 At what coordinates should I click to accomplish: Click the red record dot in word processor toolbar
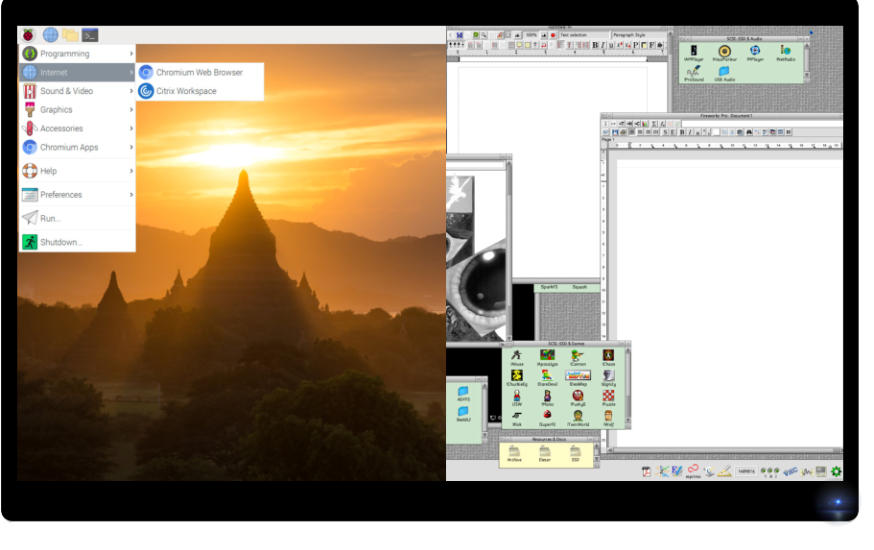coord(553,35)
